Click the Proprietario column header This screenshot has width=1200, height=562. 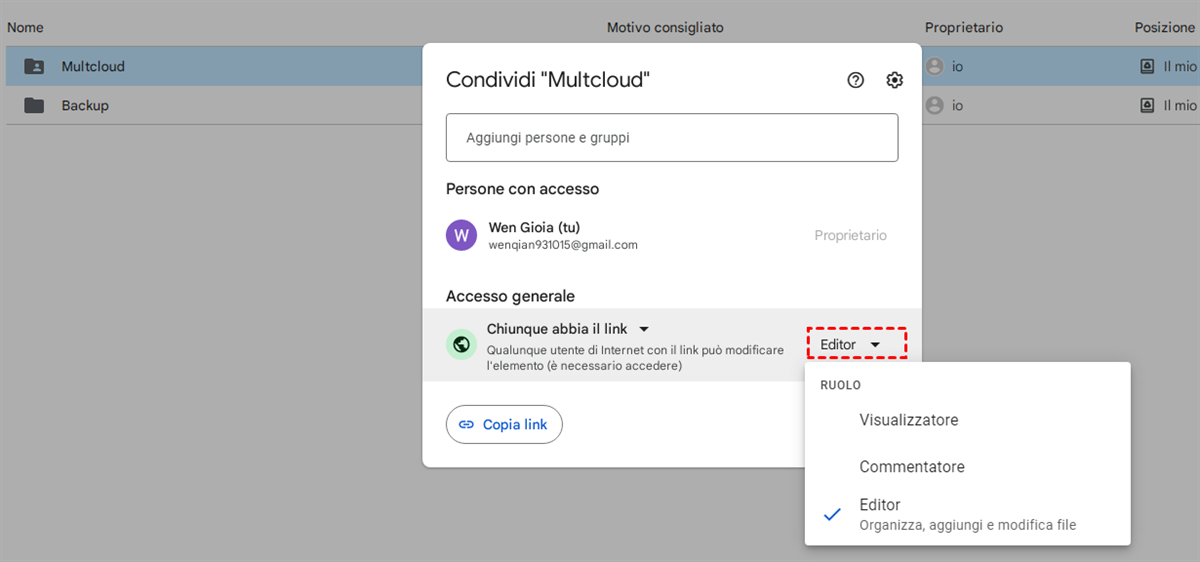(963, 28)
